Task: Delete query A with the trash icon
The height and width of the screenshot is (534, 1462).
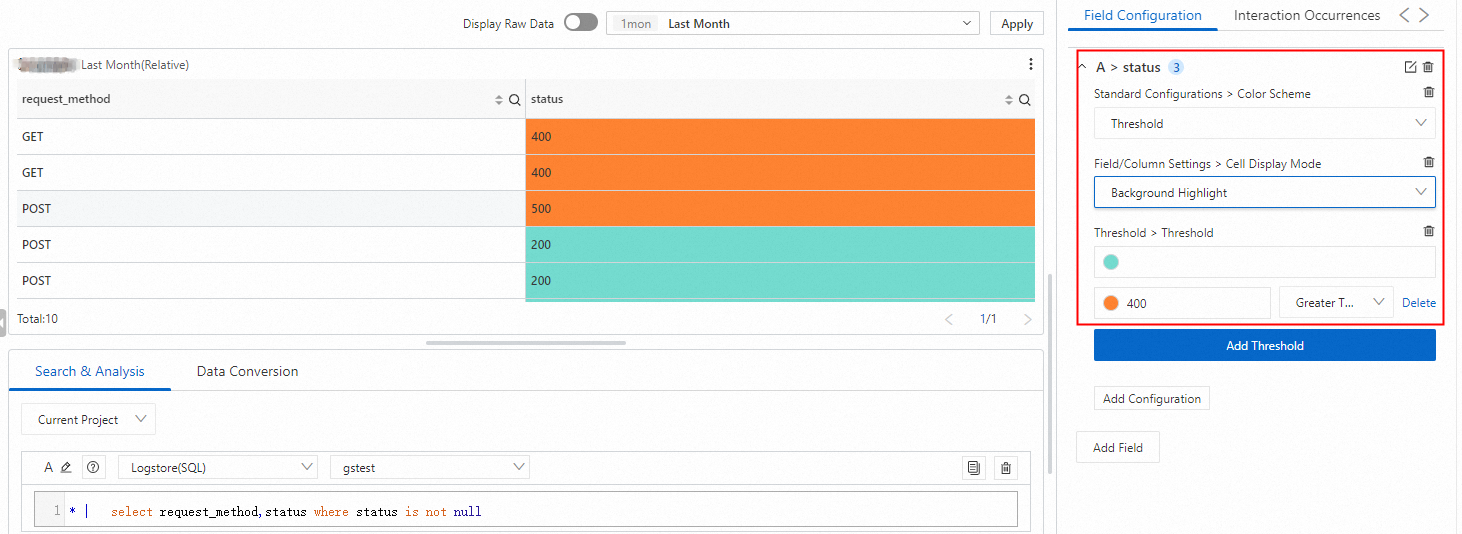Action: click(x=1006, y=468)
